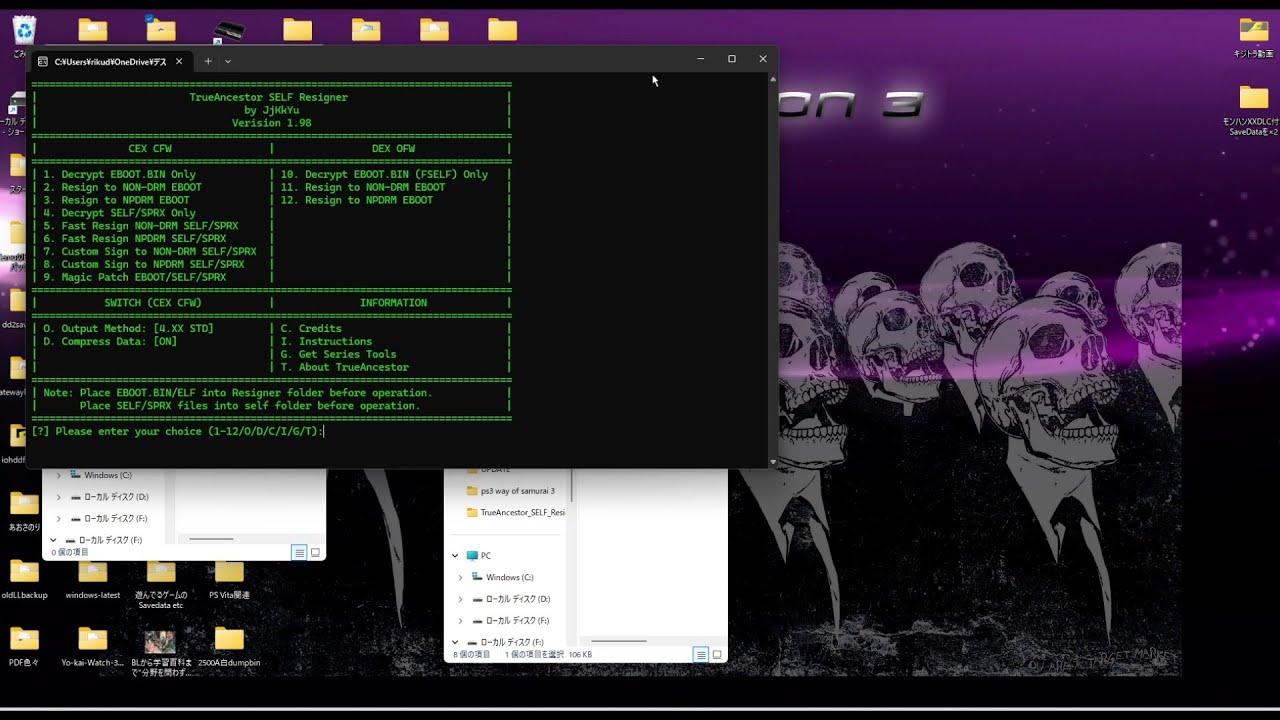This screenshot has width=1280, height=720.
Task: Open the PDF色々 desktop folder
Action: pyautogui.click(x=24, y=646)
